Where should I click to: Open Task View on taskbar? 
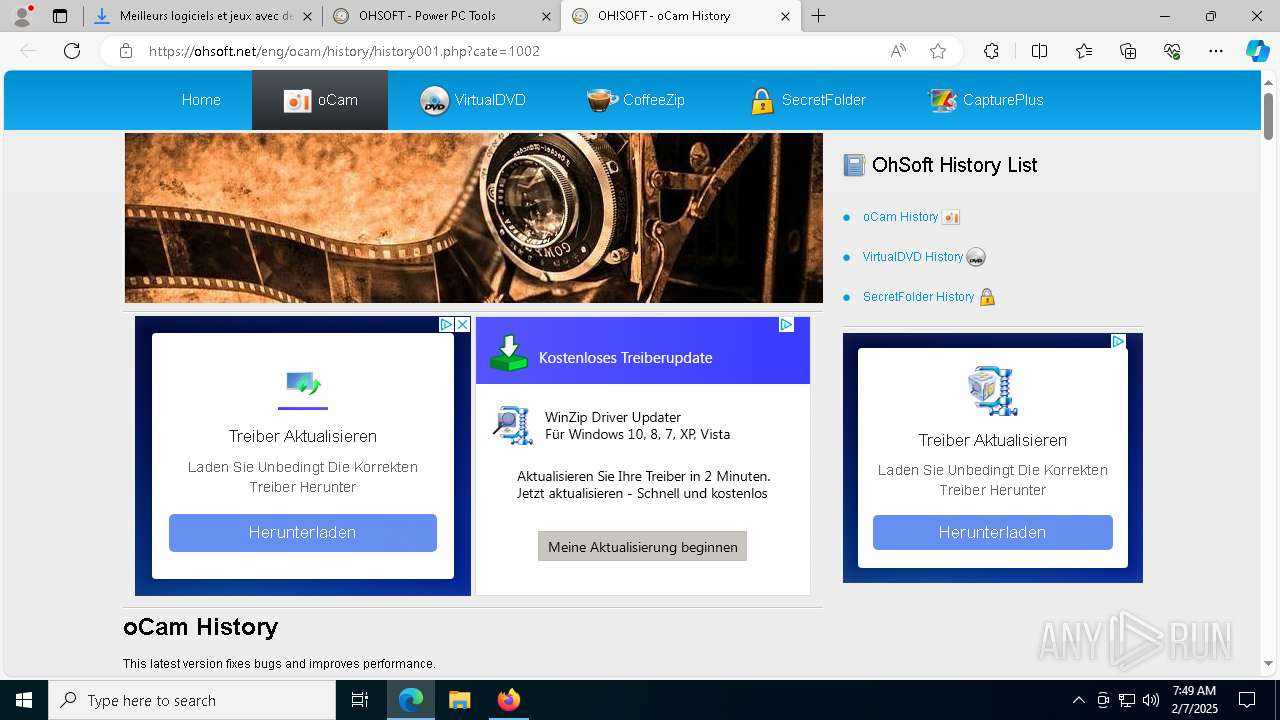coord(360,700)
